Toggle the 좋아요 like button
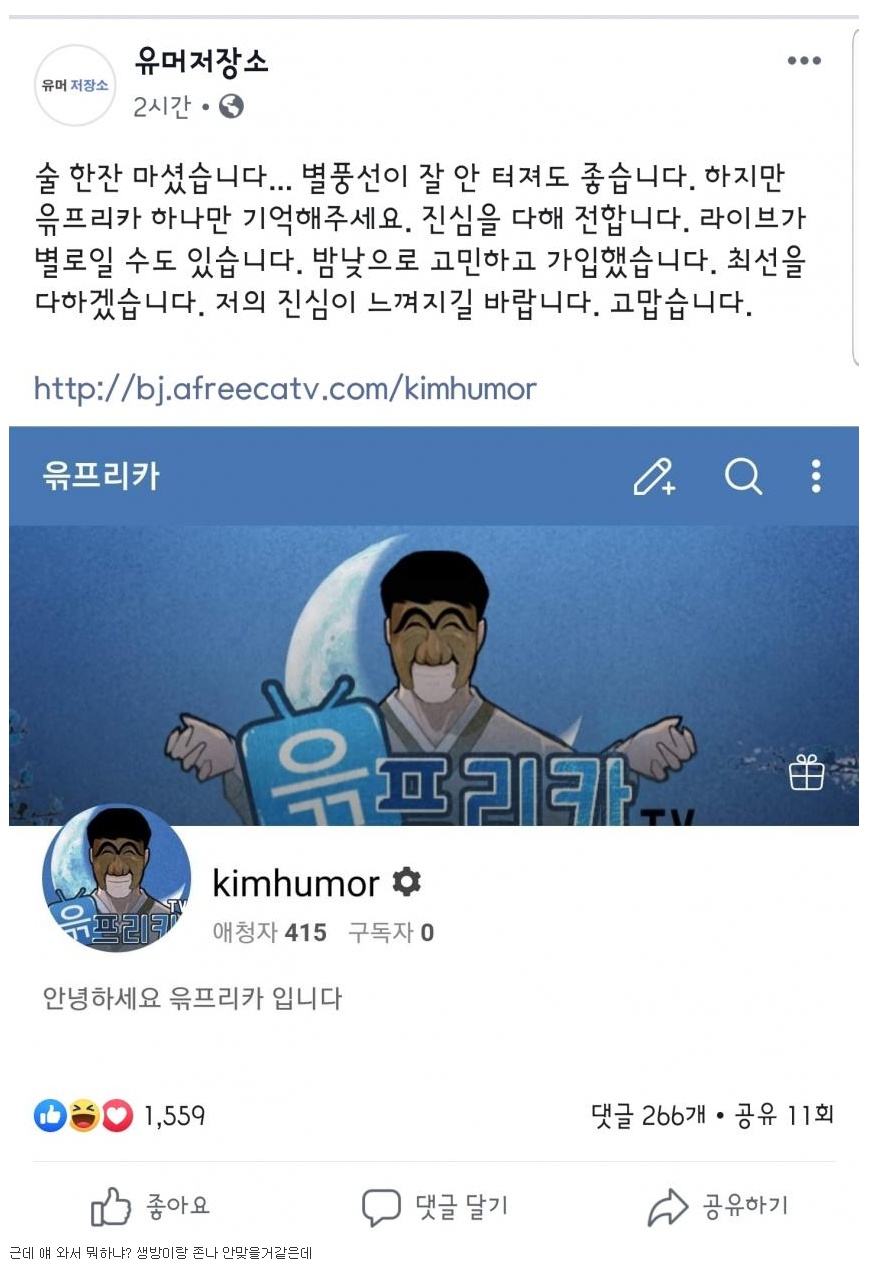Image resolution: width=892 pixels, height=1284 pixels. 150,1207
